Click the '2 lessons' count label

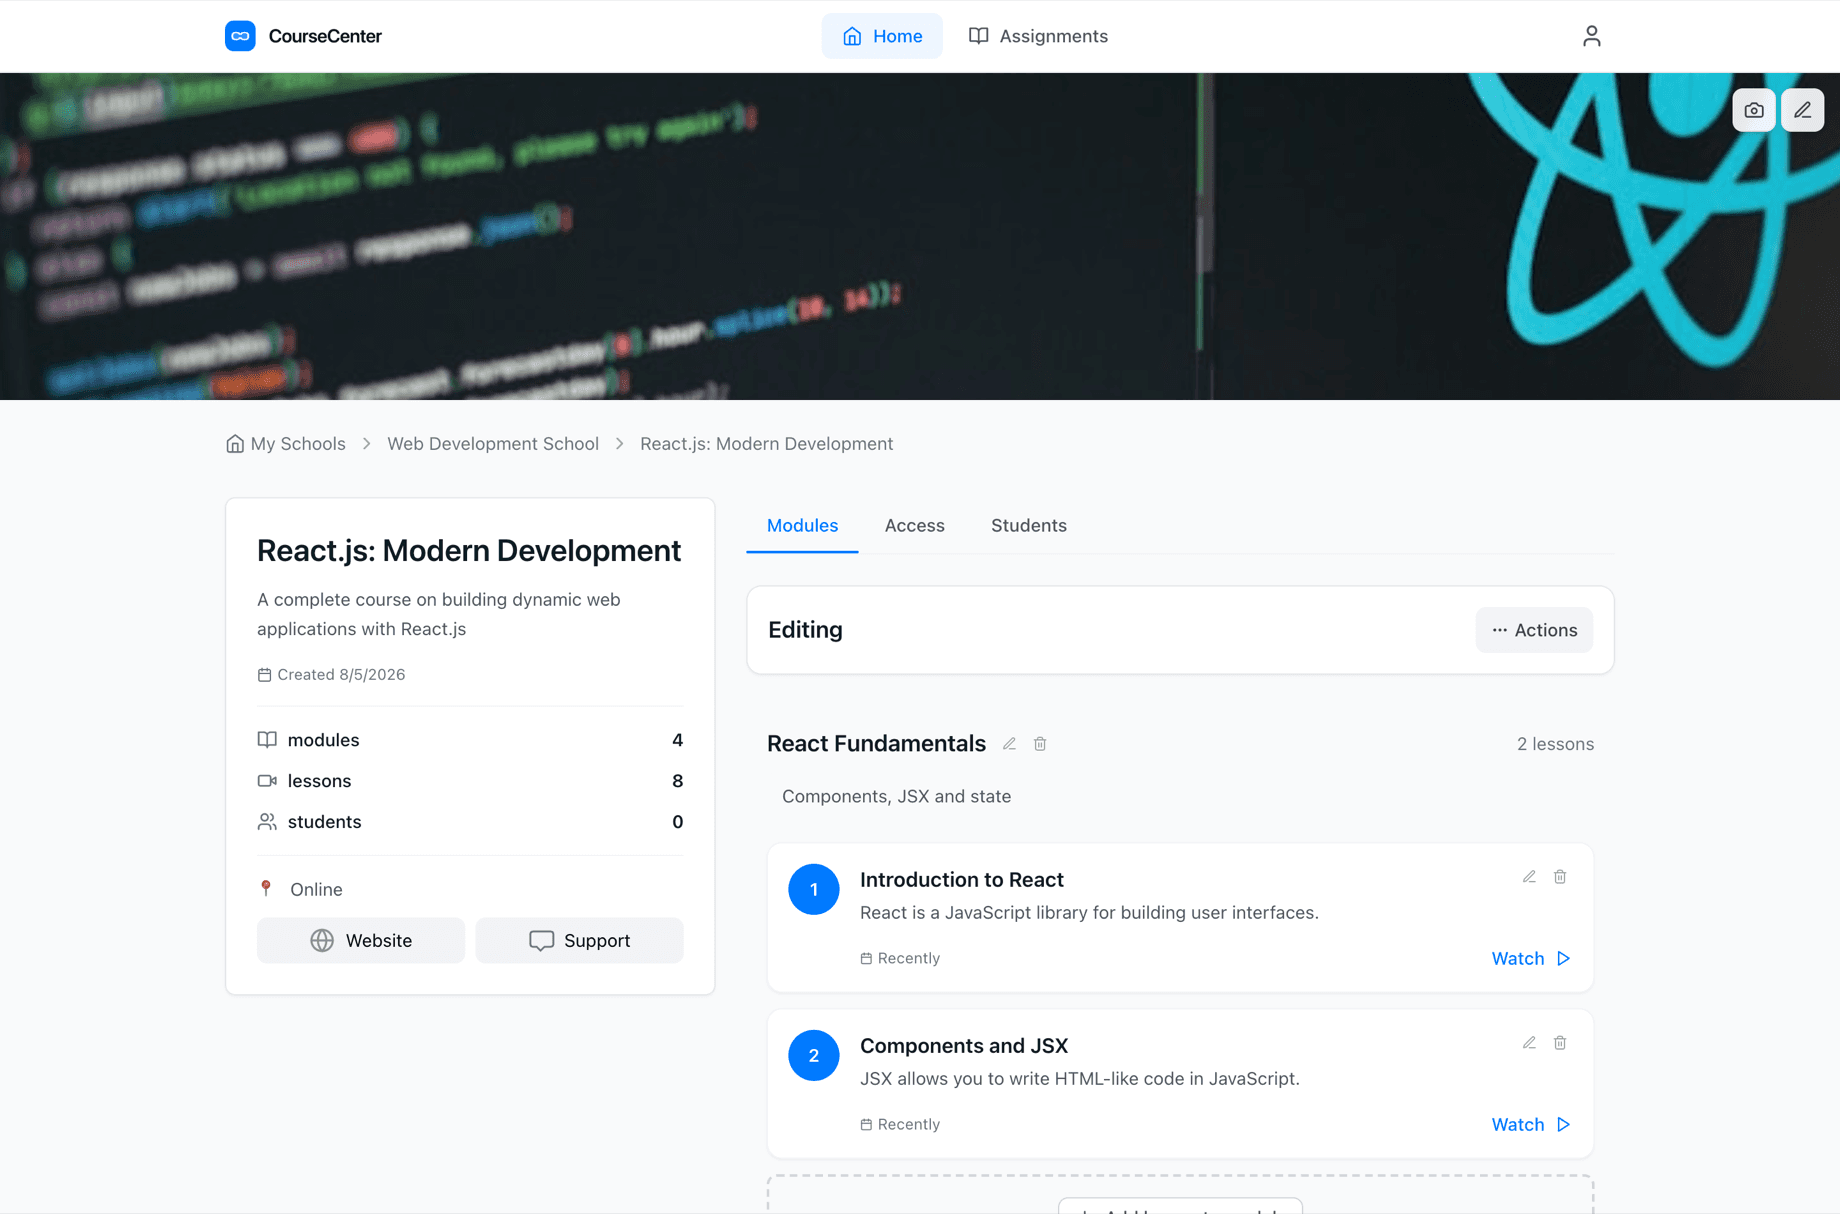click(x=1555, y=744)
